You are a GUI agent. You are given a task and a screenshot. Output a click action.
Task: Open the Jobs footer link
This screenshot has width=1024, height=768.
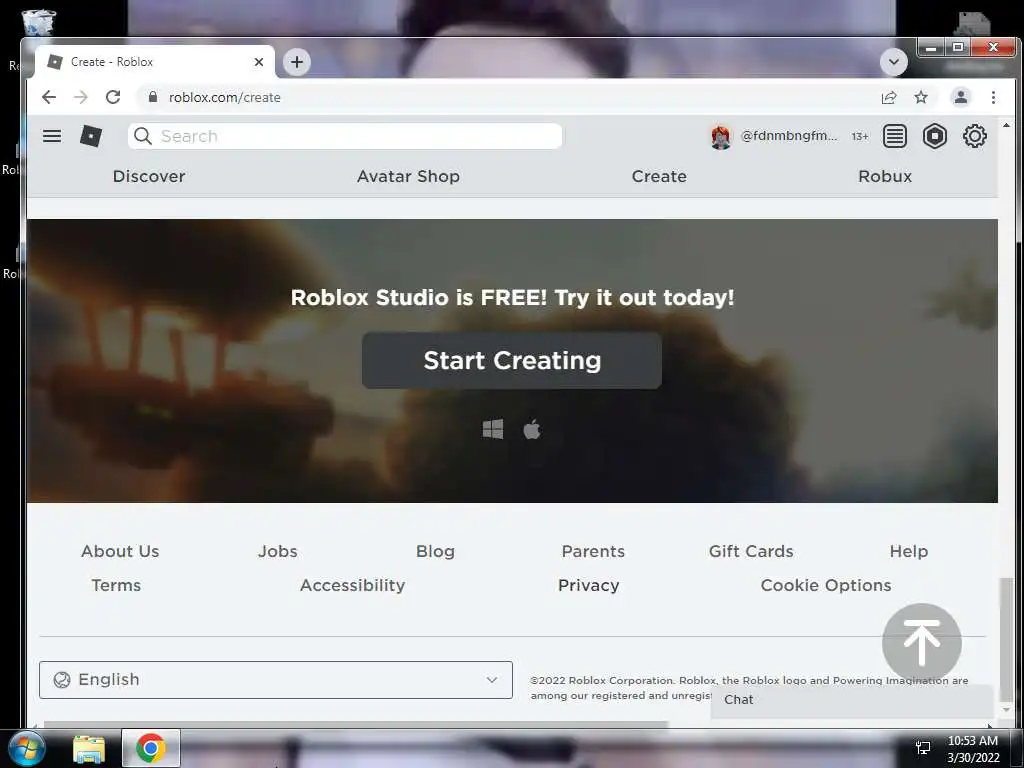[278, 551]
